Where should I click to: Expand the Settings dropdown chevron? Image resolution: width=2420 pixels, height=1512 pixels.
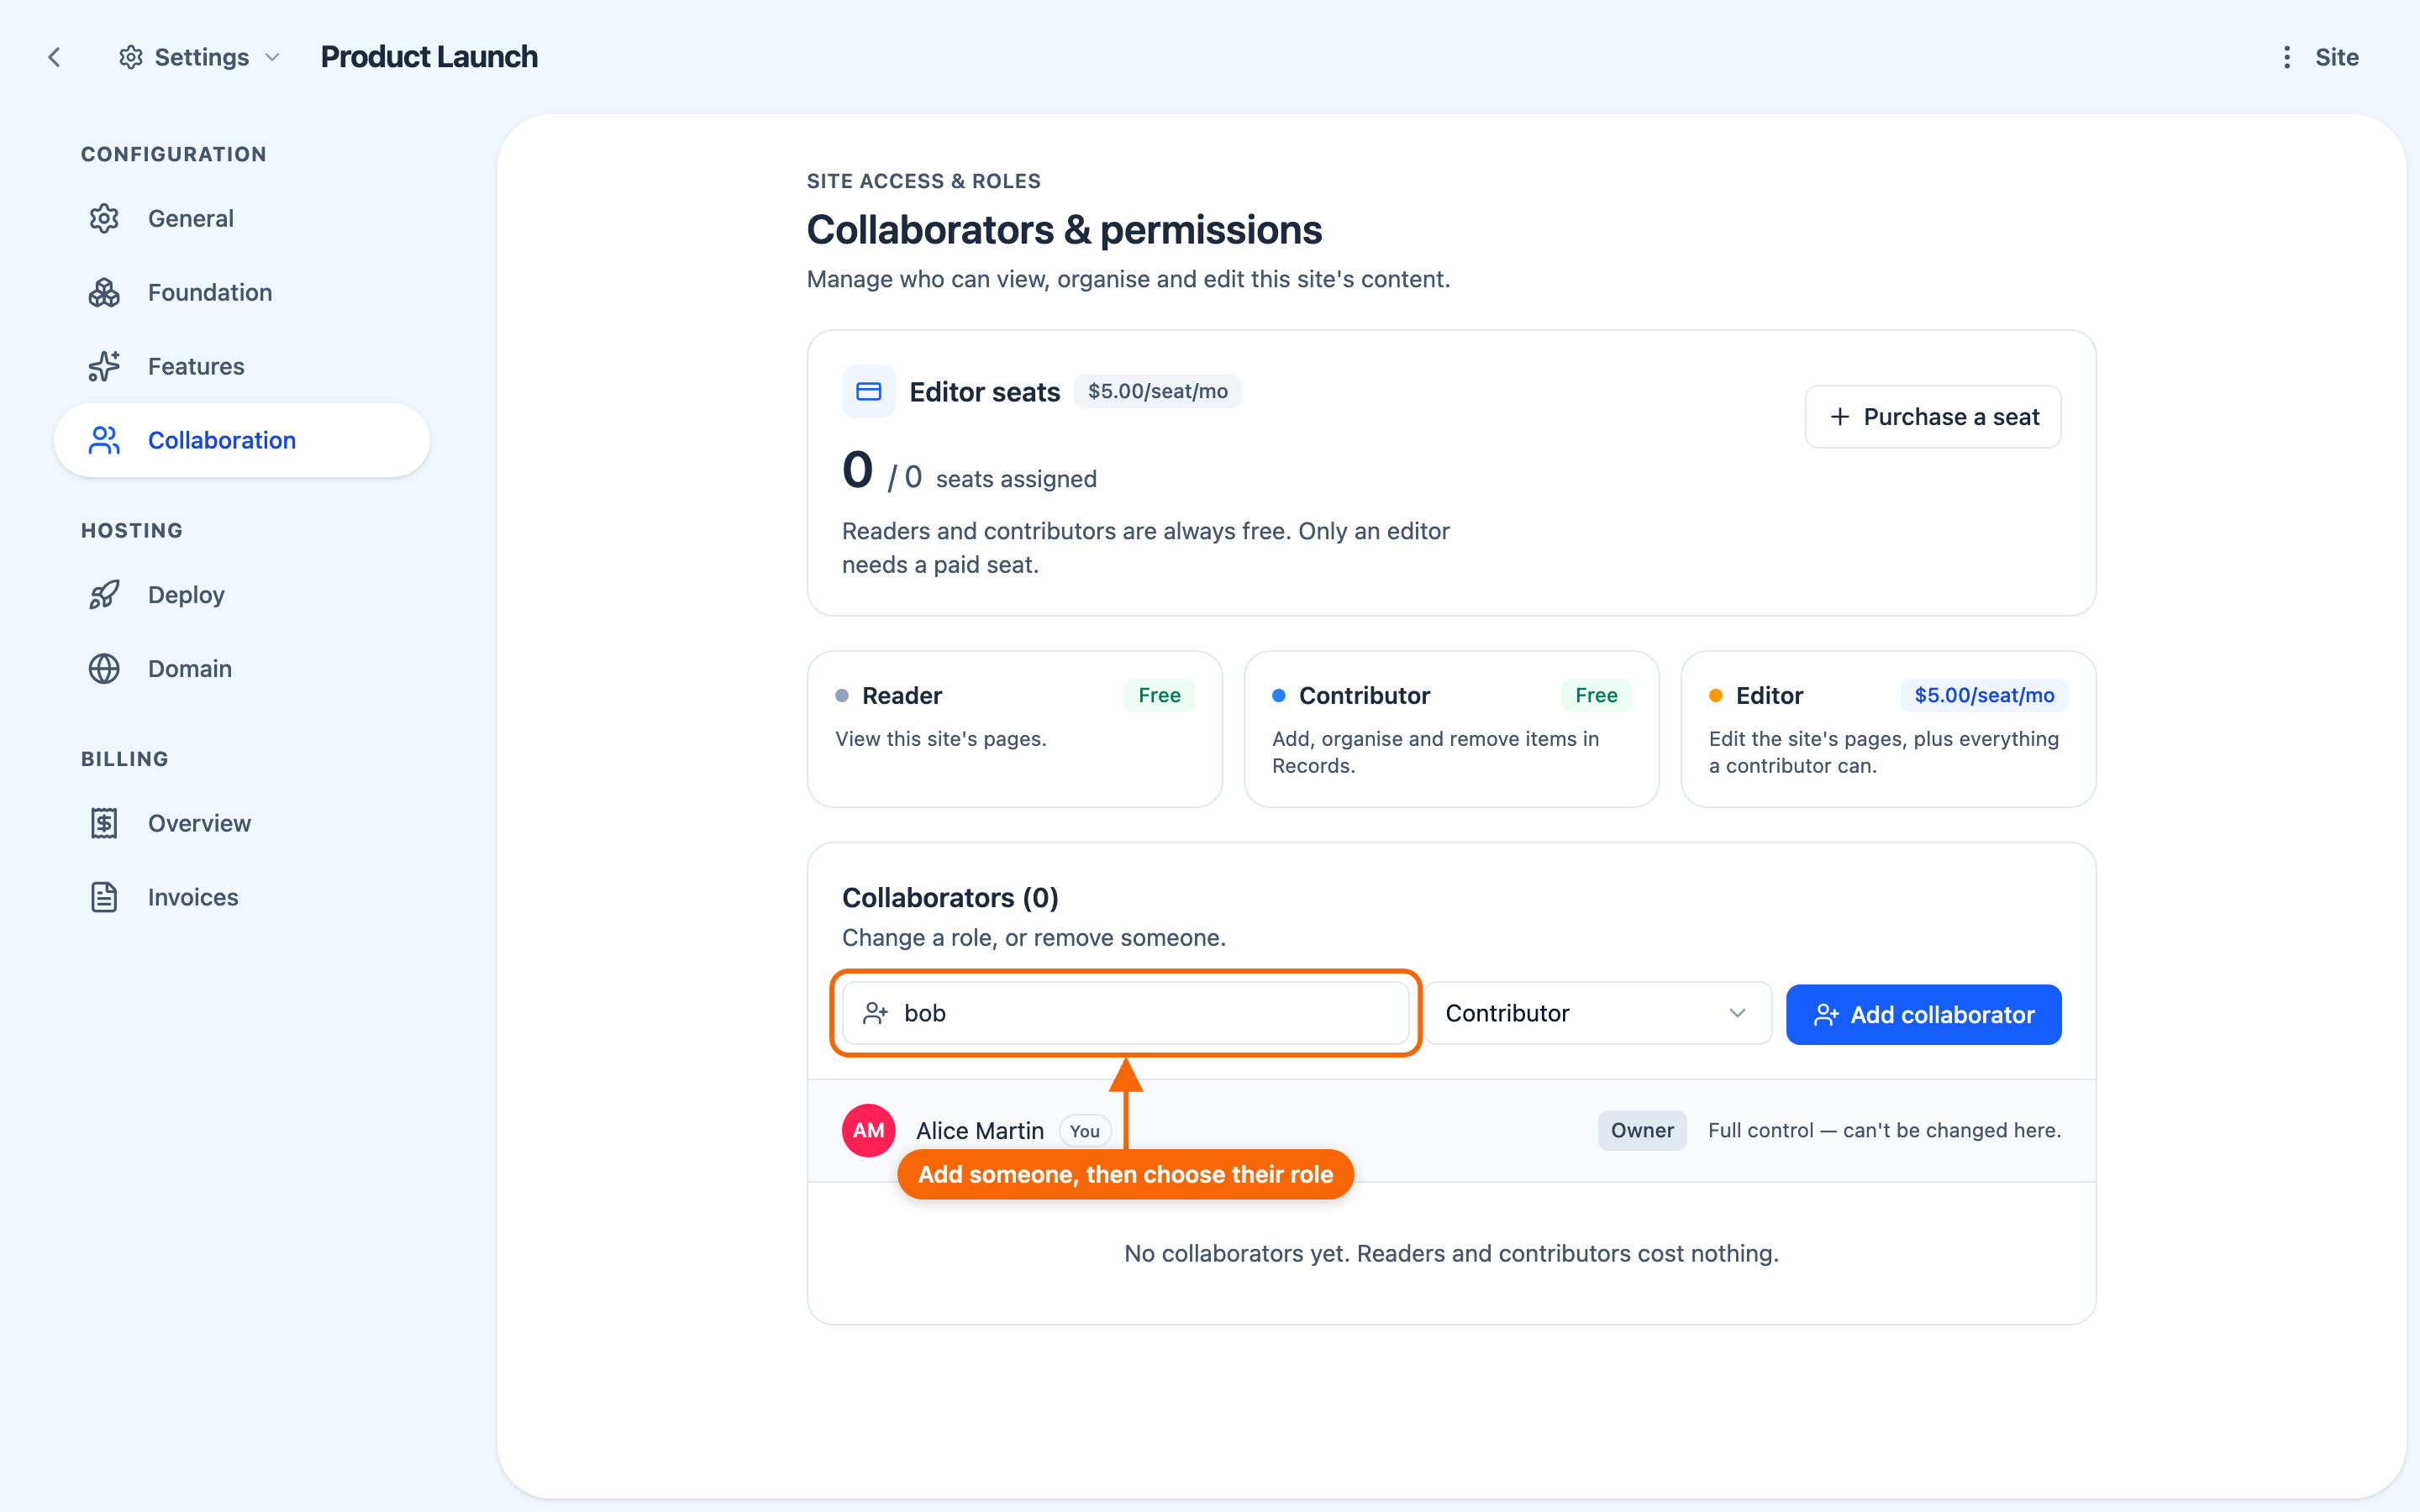tap(272, 58)
